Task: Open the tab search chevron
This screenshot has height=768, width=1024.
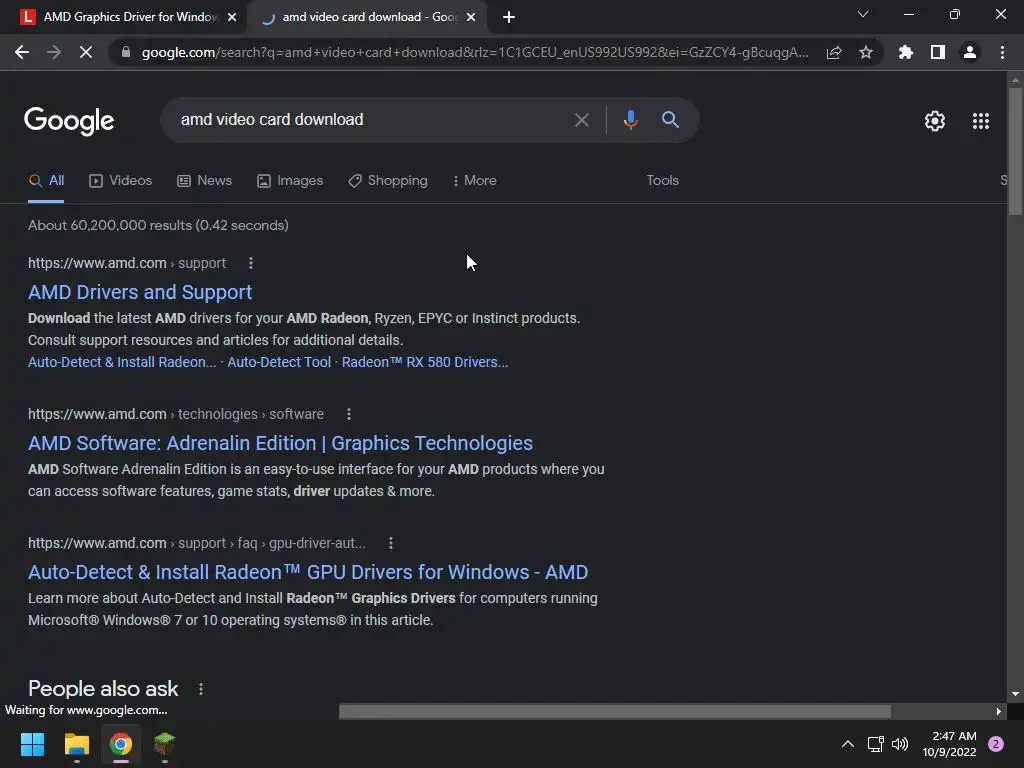Action: 863,14
